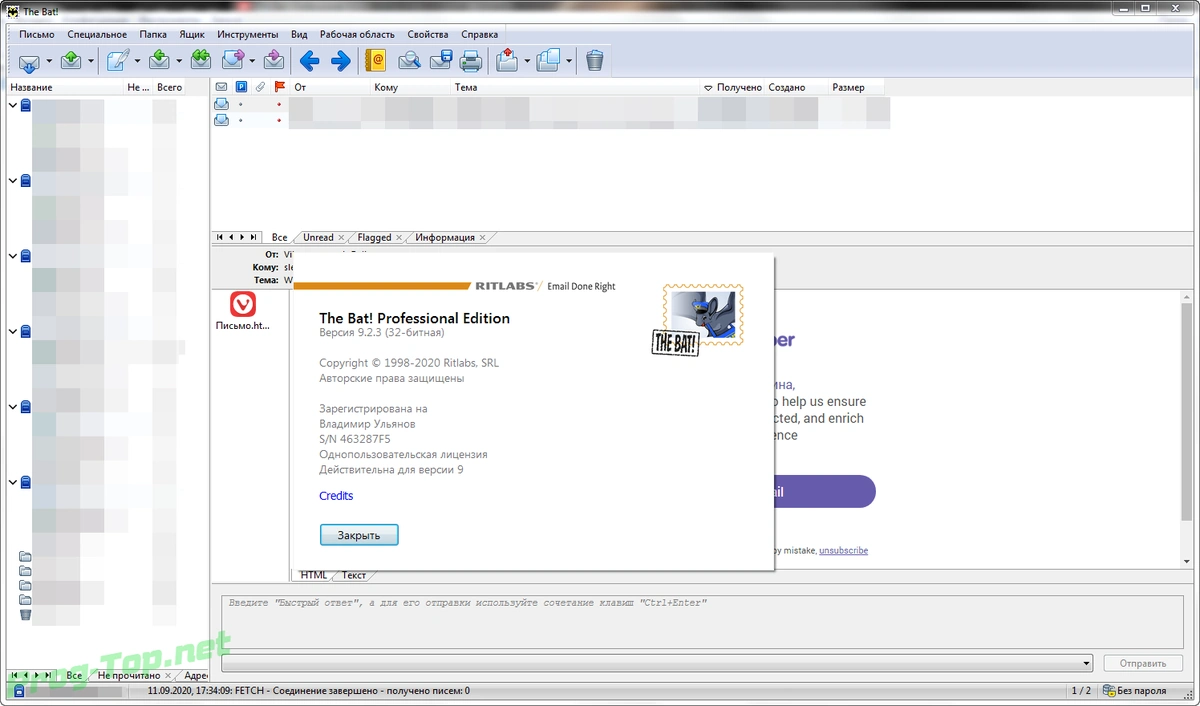Open the Reply dropdown arrow
This screenshot has width=1200, height=706.
(x=180, y=61)
